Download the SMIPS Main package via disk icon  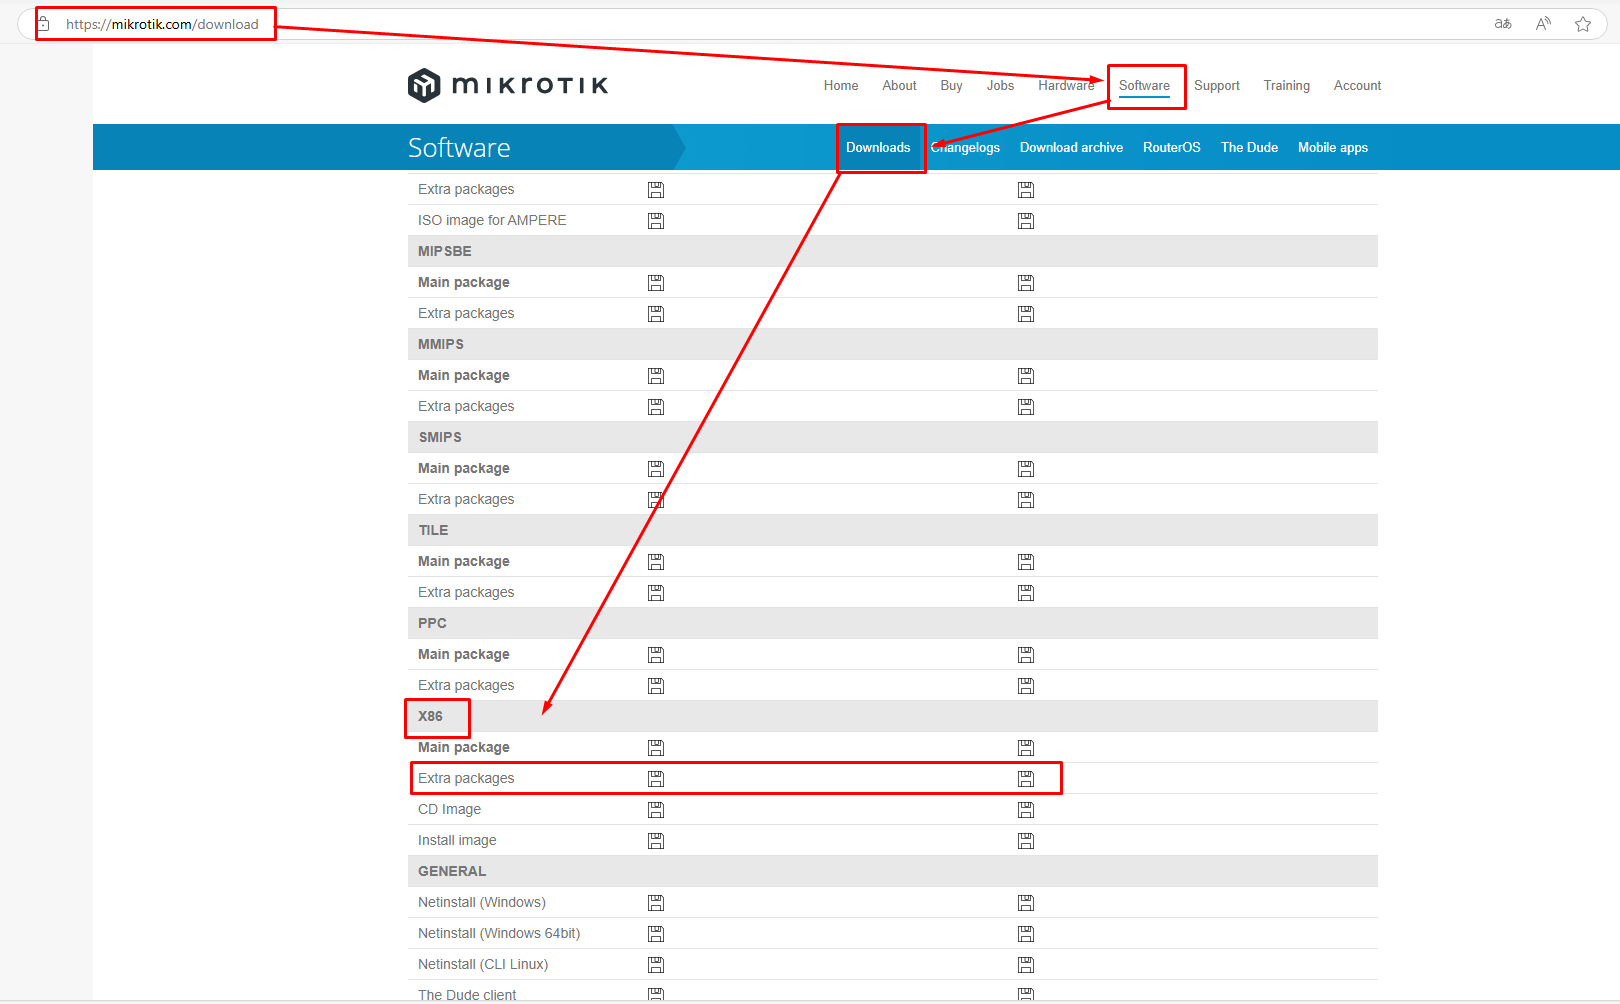656,468
